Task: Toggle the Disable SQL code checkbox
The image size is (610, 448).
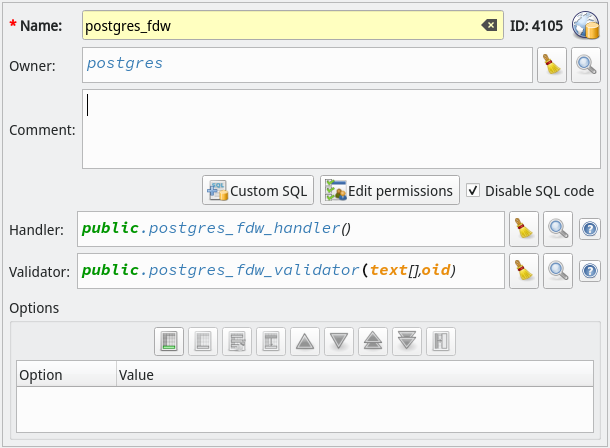Action: (473, 191)
